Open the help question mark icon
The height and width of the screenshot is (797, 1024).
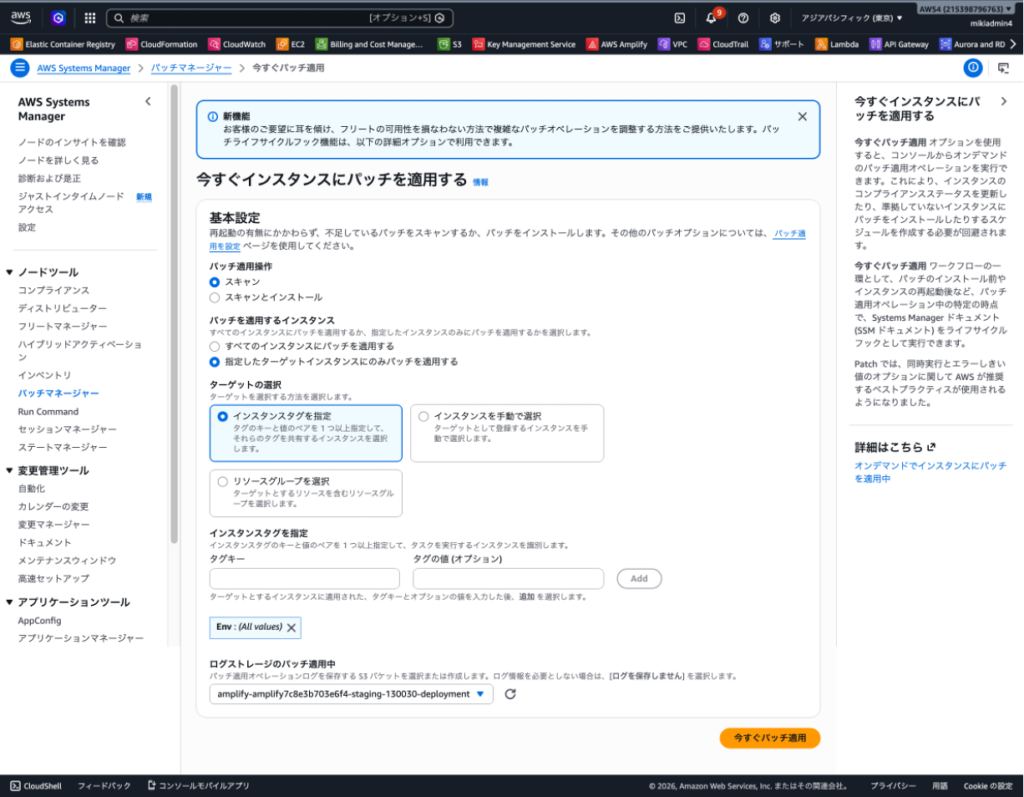pyautogui.click(x=743, y=18)
